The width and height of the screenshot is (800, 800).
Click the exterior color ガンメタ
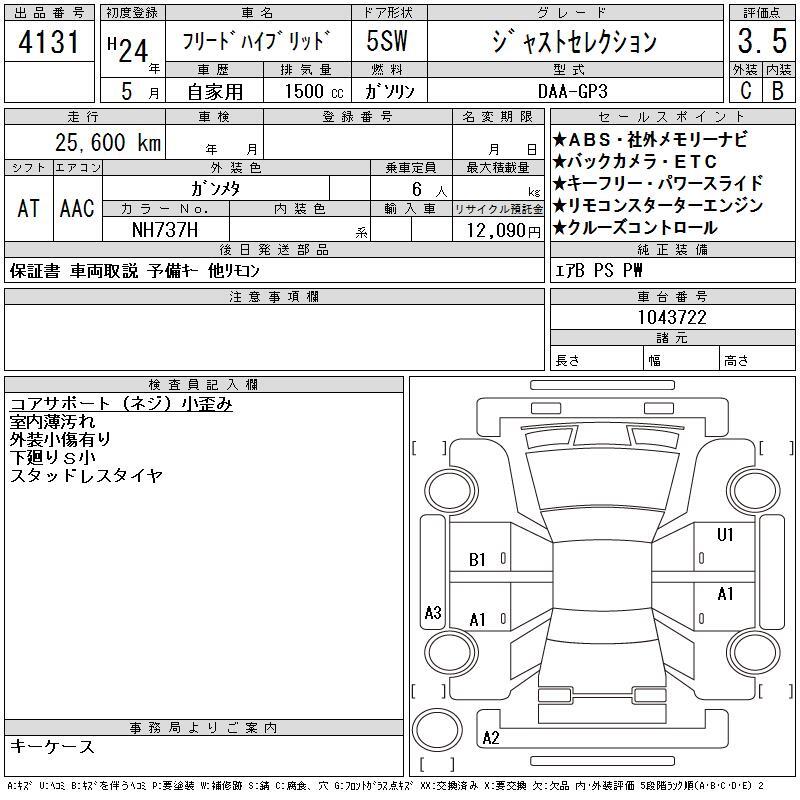point(215,189)
